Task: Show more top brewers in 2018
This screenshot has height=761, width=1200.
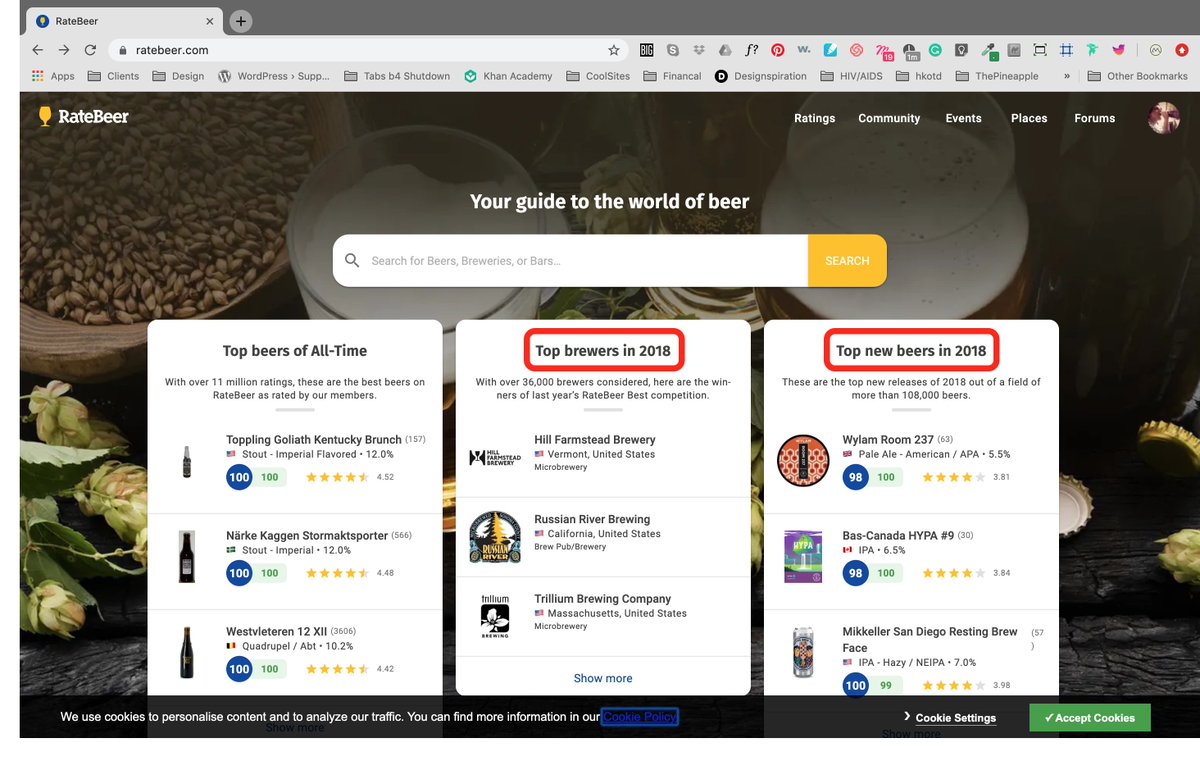Action: tap(603, 678)
